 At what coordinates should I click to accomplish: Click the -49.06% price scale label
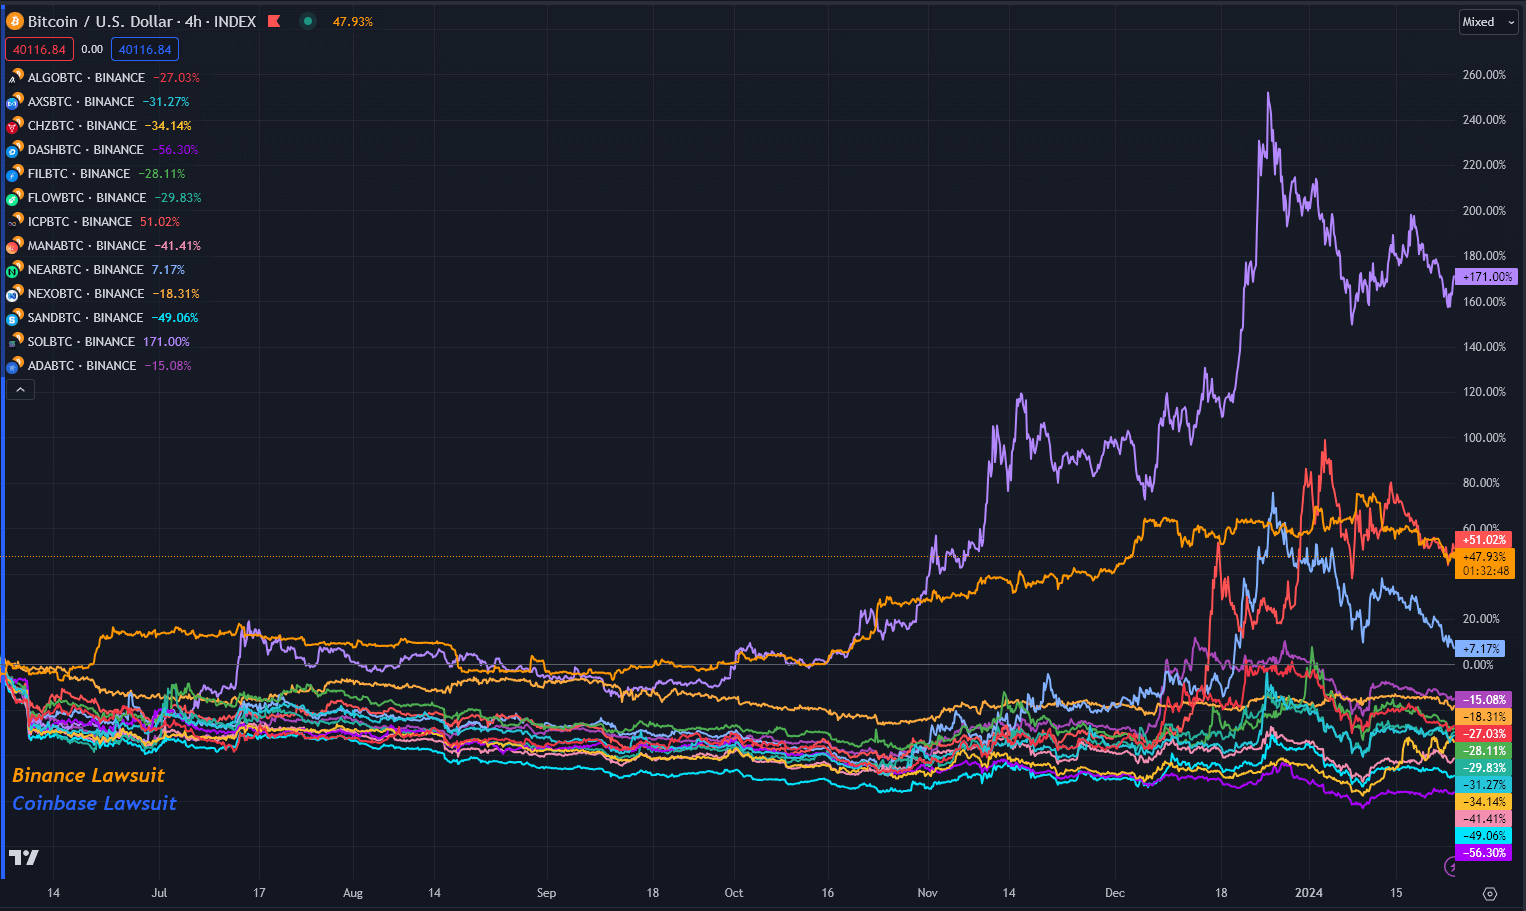[x=1484, y=836]
